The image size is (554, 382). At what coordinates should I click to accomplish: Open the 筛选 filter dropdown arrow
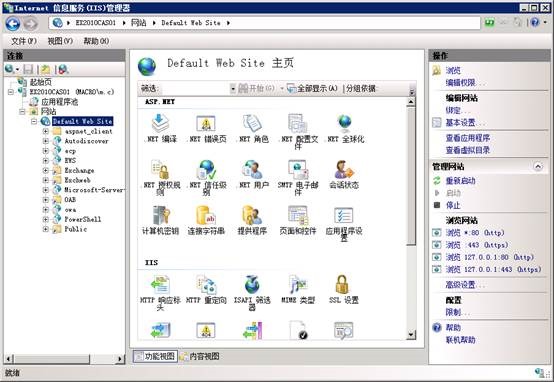click(233, 88)
